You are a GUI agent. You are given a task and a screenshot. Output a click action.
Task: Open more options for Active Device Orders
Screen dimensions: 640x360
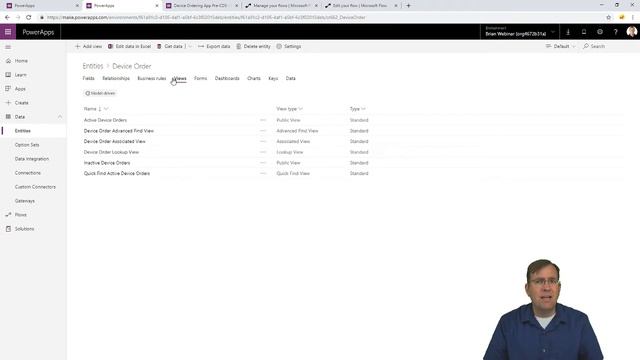(263, 120)
